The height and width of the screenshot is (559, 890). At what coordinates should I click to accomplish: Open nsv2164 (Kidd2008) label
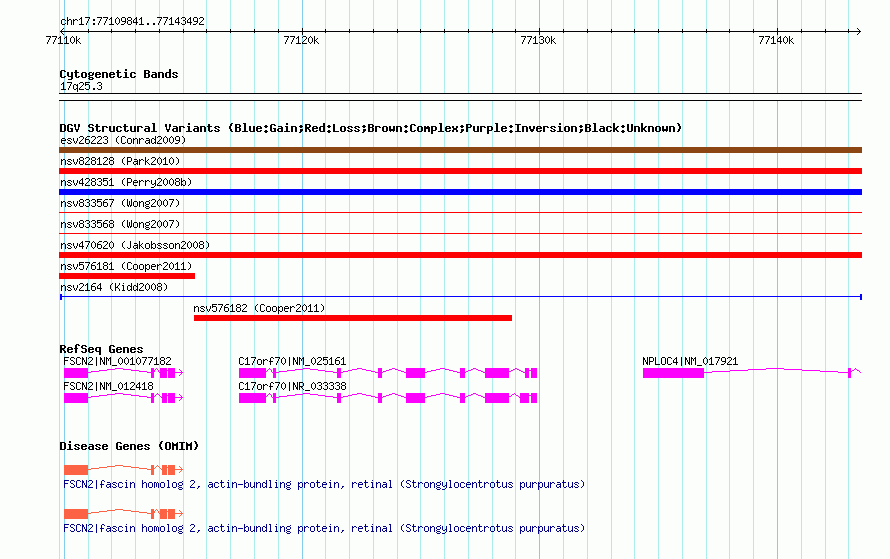(114, 287)
